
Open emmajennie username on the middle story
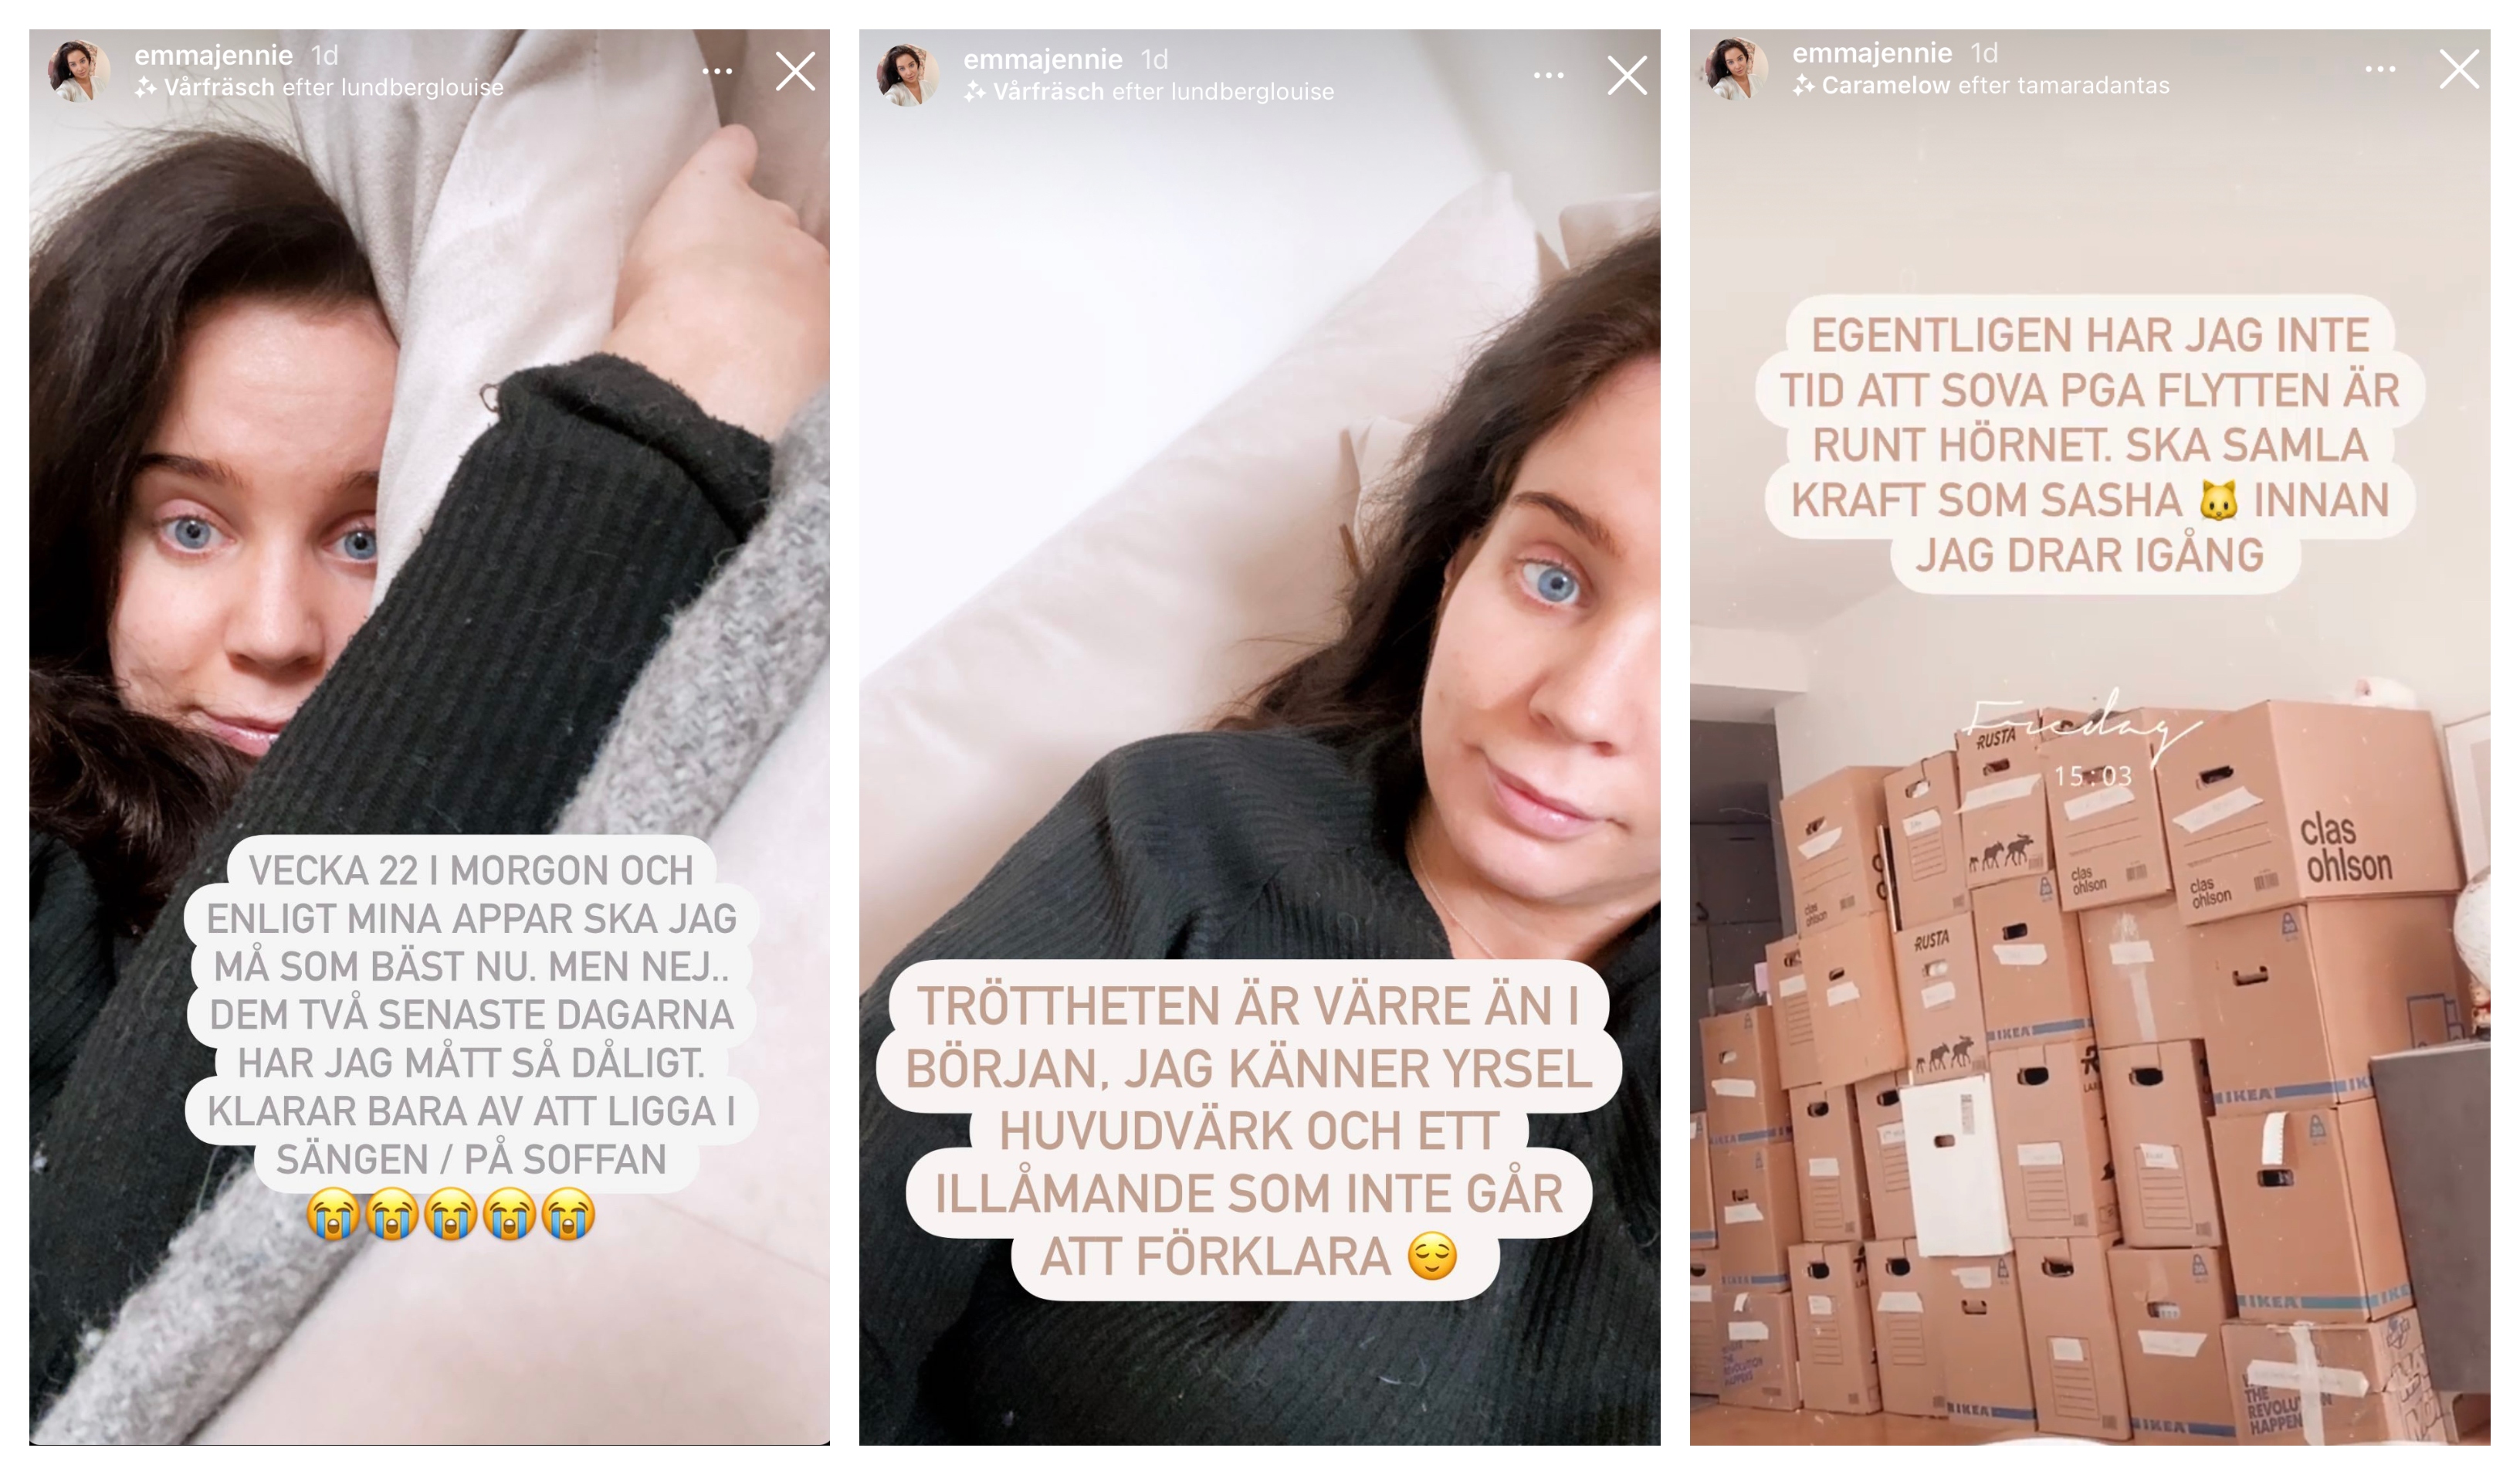coord(1043,59)
